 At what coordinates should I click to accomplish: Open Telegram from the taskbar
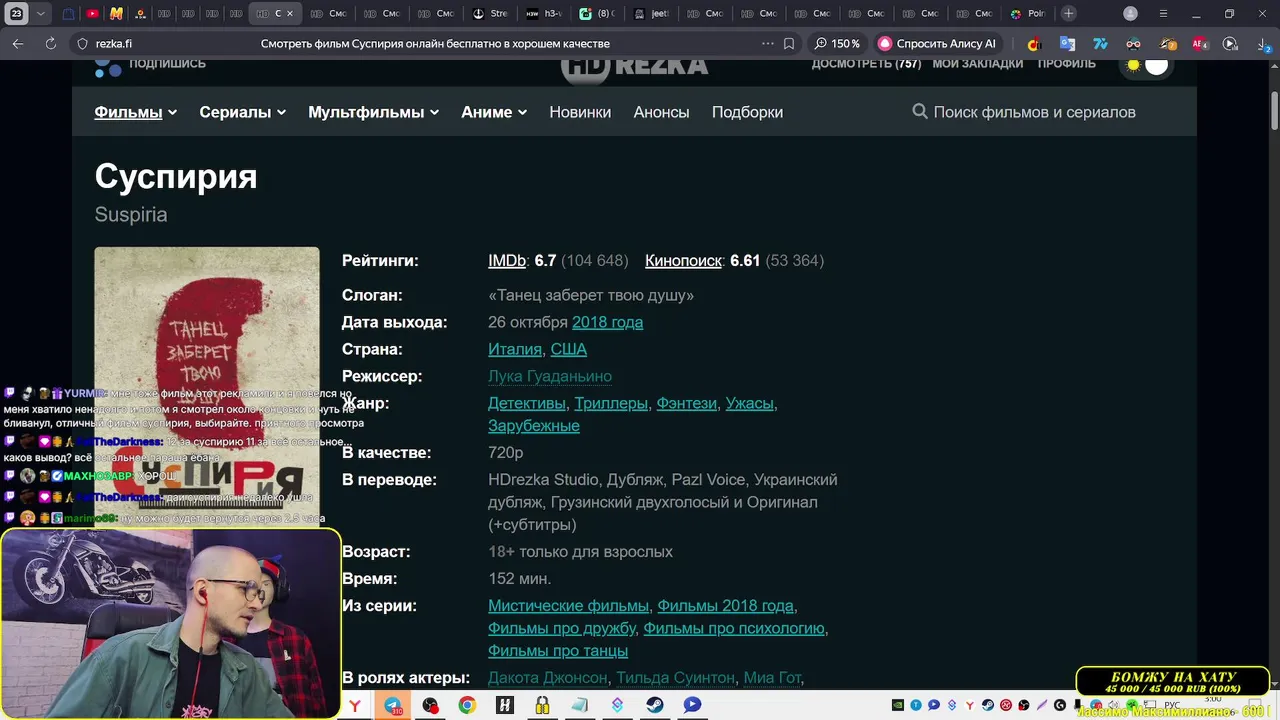click(x=392, y=705)
